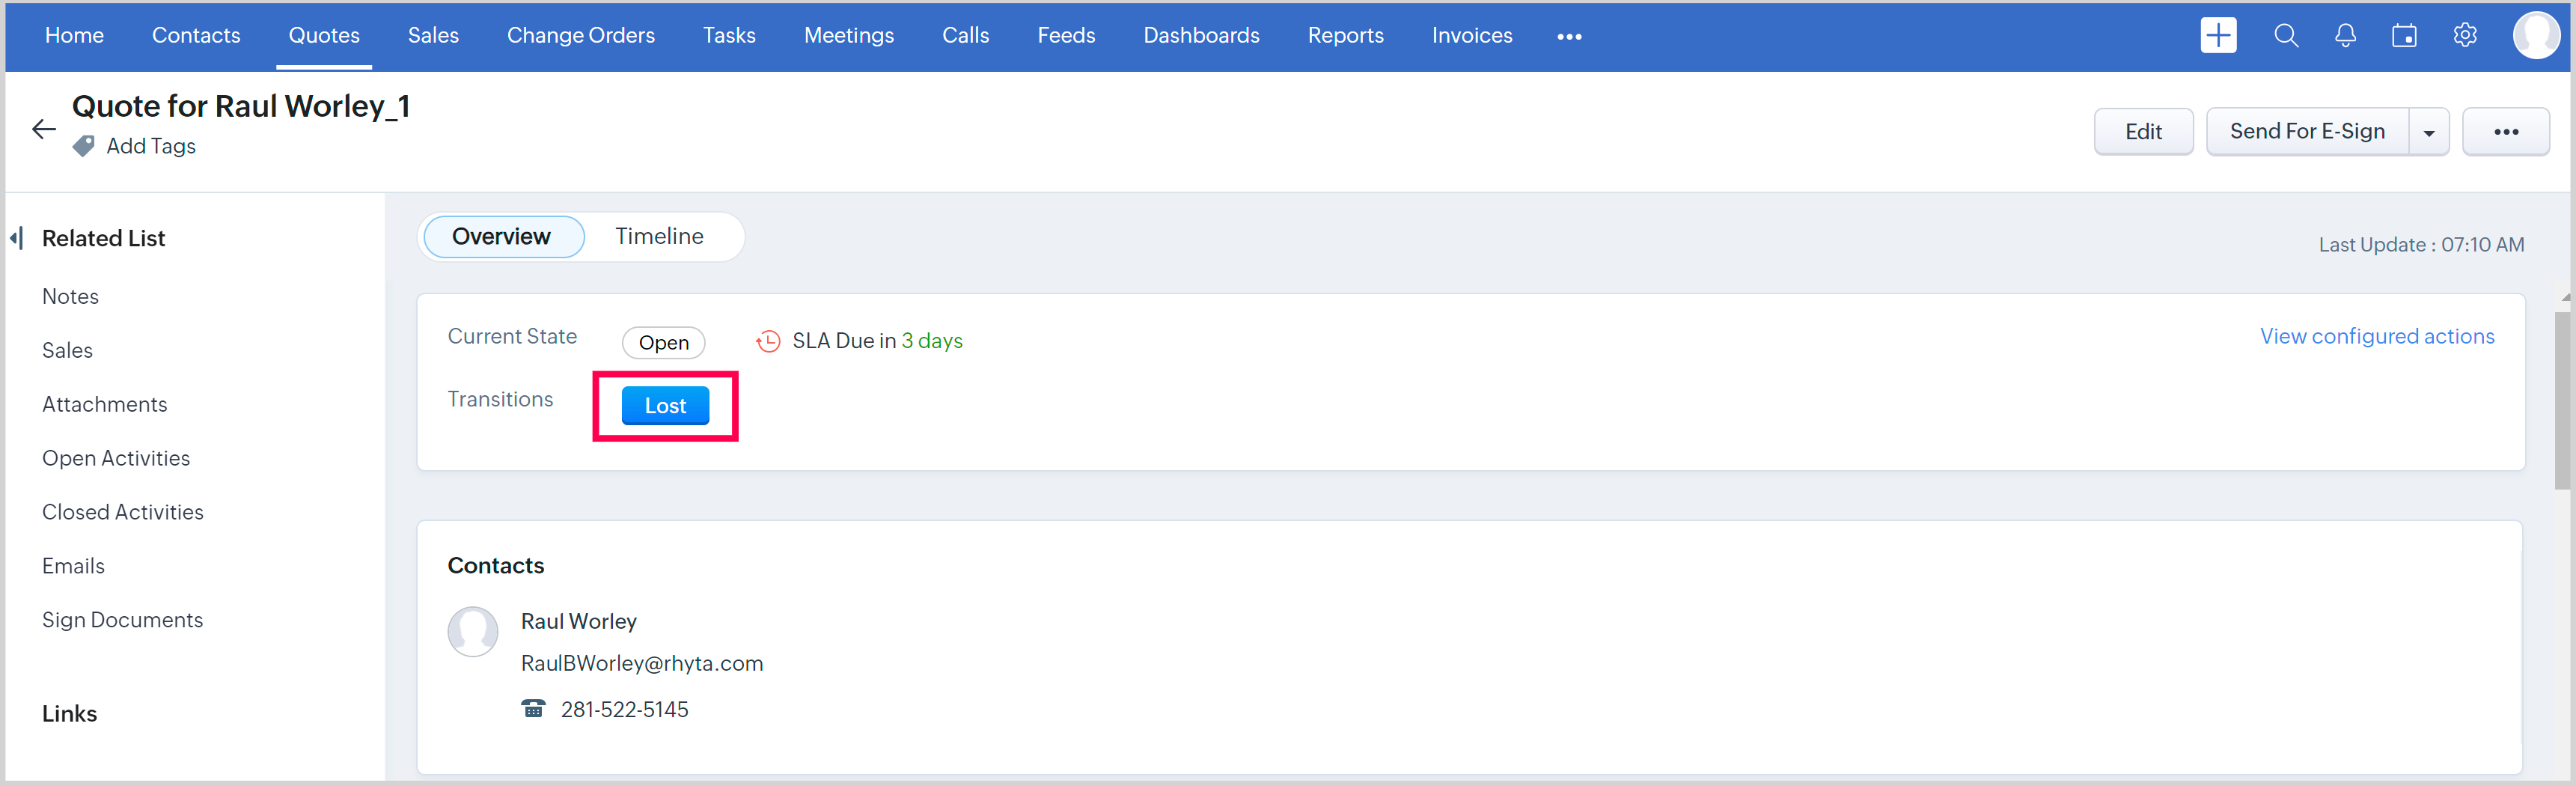Open the Invoices module tab

(x=1471, y=36)
